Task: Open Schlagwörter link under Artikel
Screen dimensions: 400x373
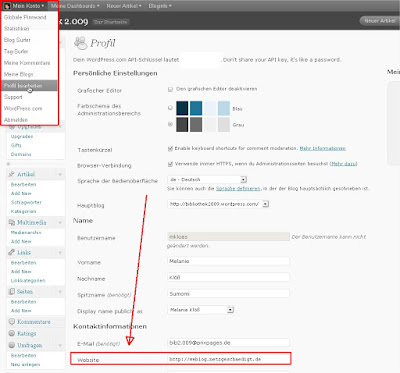Action: click(x=26, y=202)
